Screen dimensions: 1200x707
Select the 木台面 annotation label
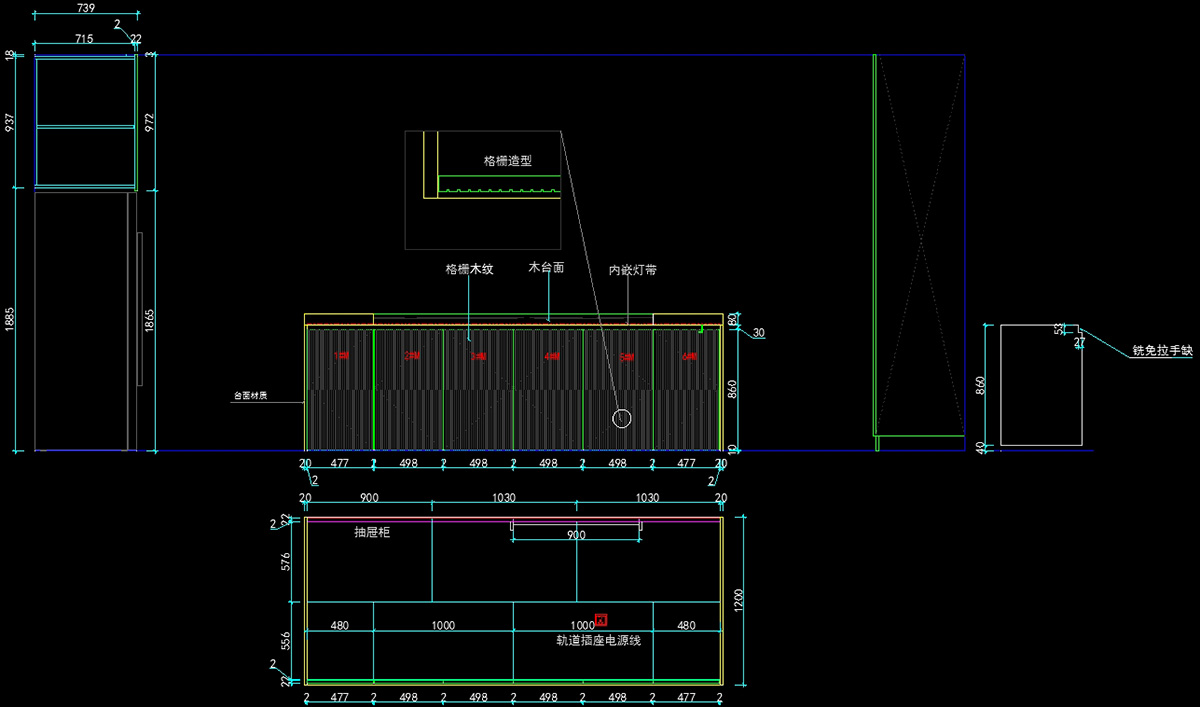(x=546, y=268)
